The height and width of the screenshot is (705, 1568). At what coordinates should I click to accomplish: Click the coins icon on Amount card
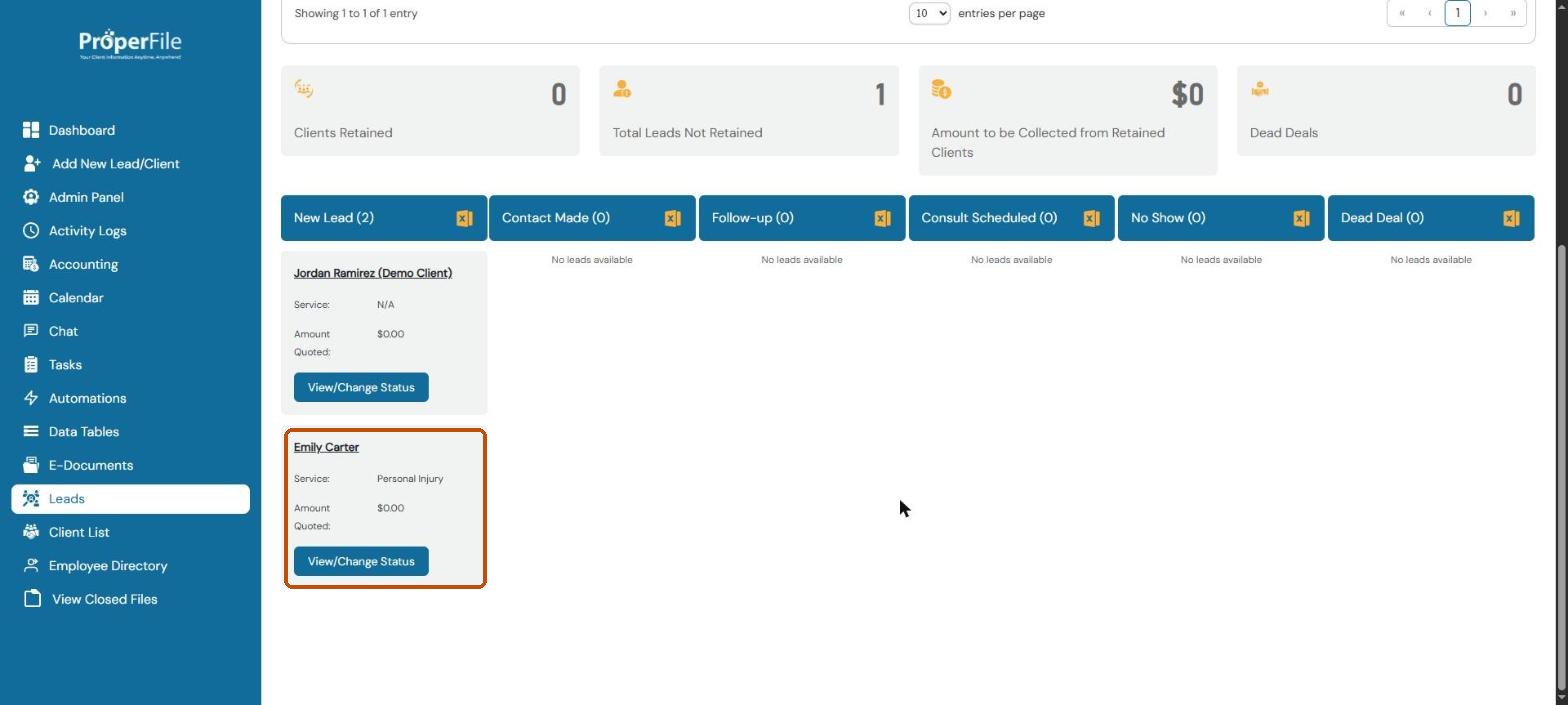(941, 89)
